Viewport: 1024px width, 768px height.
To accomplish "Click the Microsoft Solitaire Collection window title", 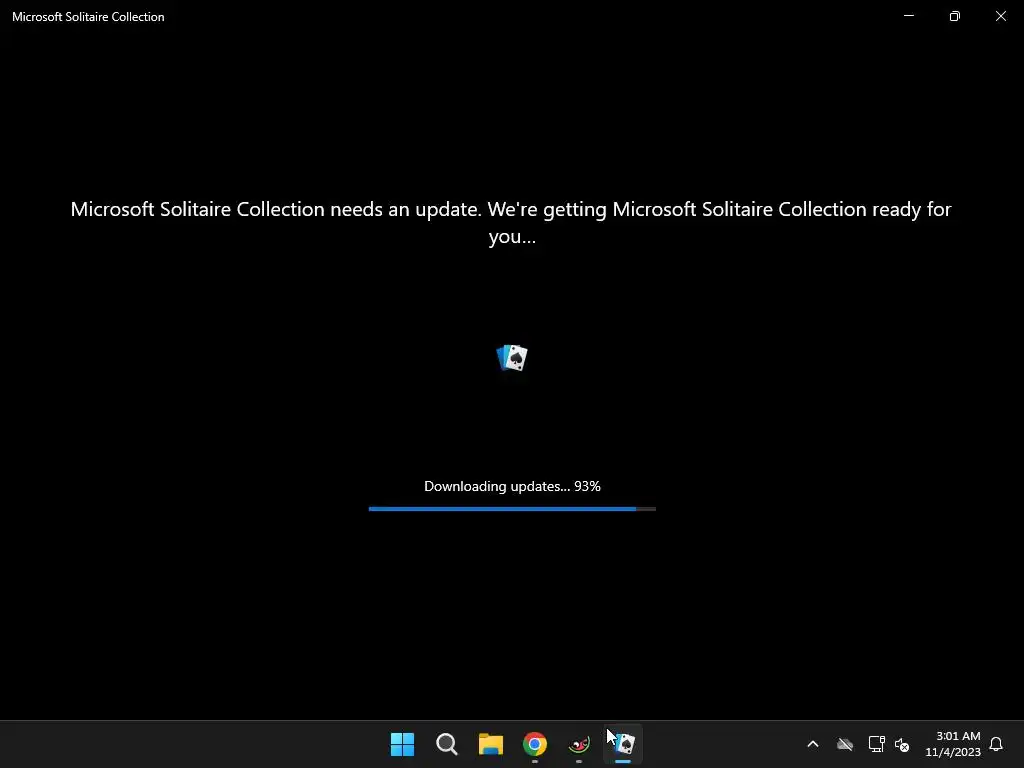I will 88,17.
